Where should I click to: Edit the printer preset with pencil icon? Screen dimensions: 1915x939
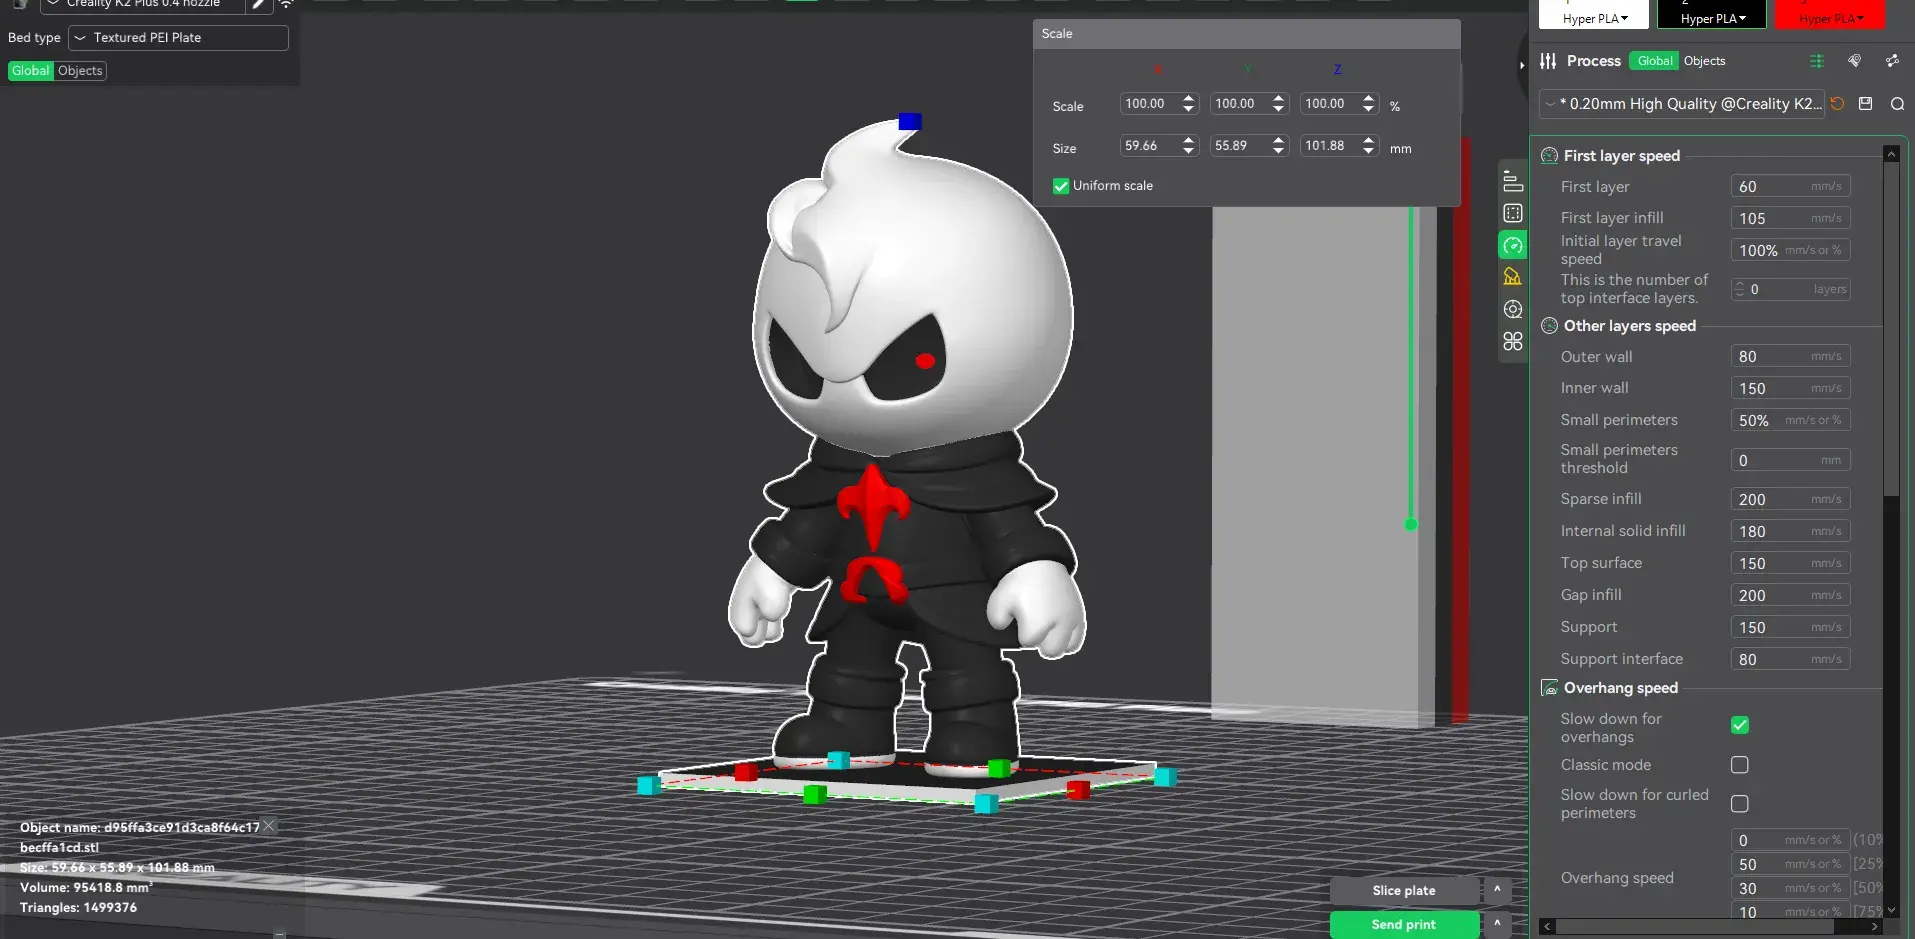pyautogui.click(x=259, y=4)
